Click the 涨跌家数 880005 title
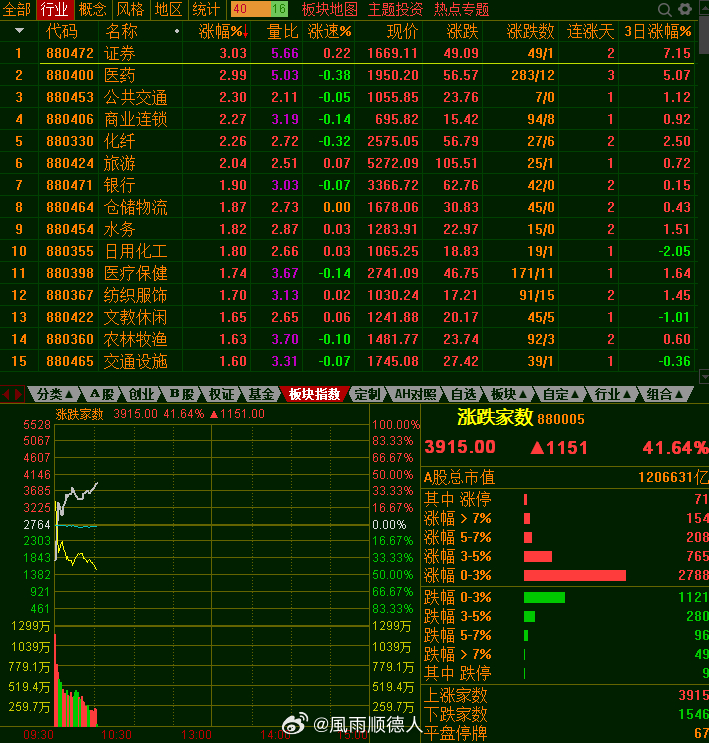The width and height of the screenshot is (709, 743). 520,418
